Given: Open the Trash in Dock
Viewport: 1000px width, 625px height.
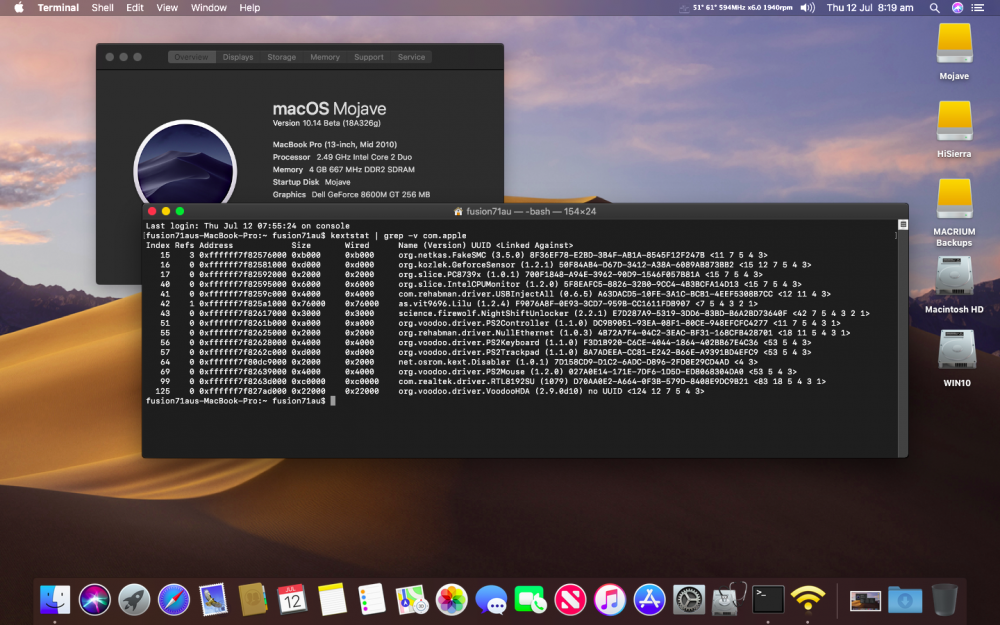Looking at the screenshot, I should pos(945,599).
